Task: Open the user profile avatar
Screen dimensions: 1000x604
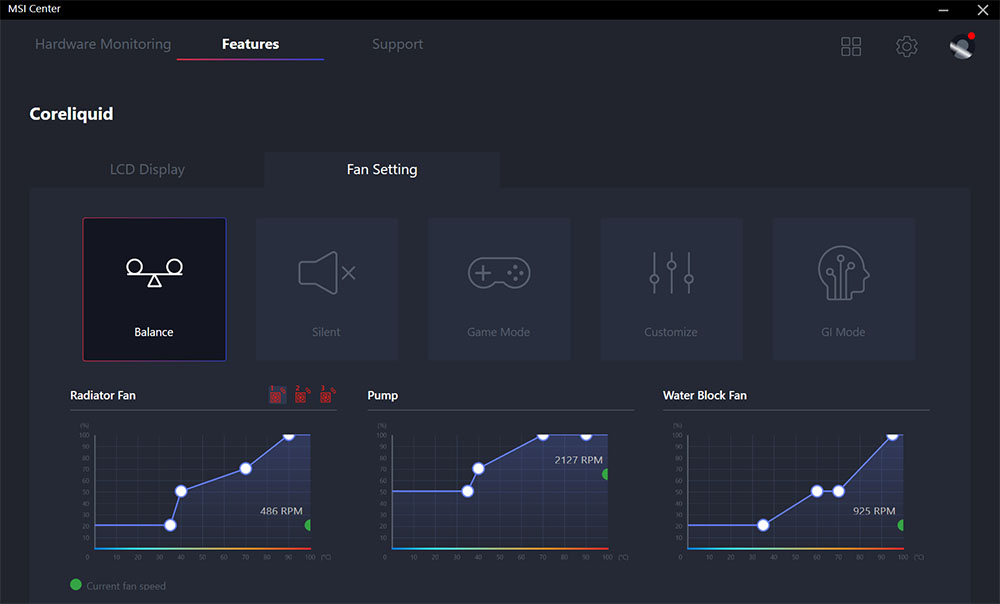Action: coord(962,46)
